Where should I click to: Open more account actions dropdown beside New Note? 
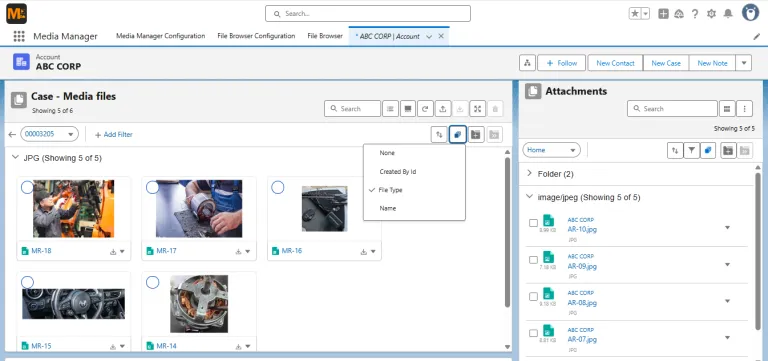[744, 63]
